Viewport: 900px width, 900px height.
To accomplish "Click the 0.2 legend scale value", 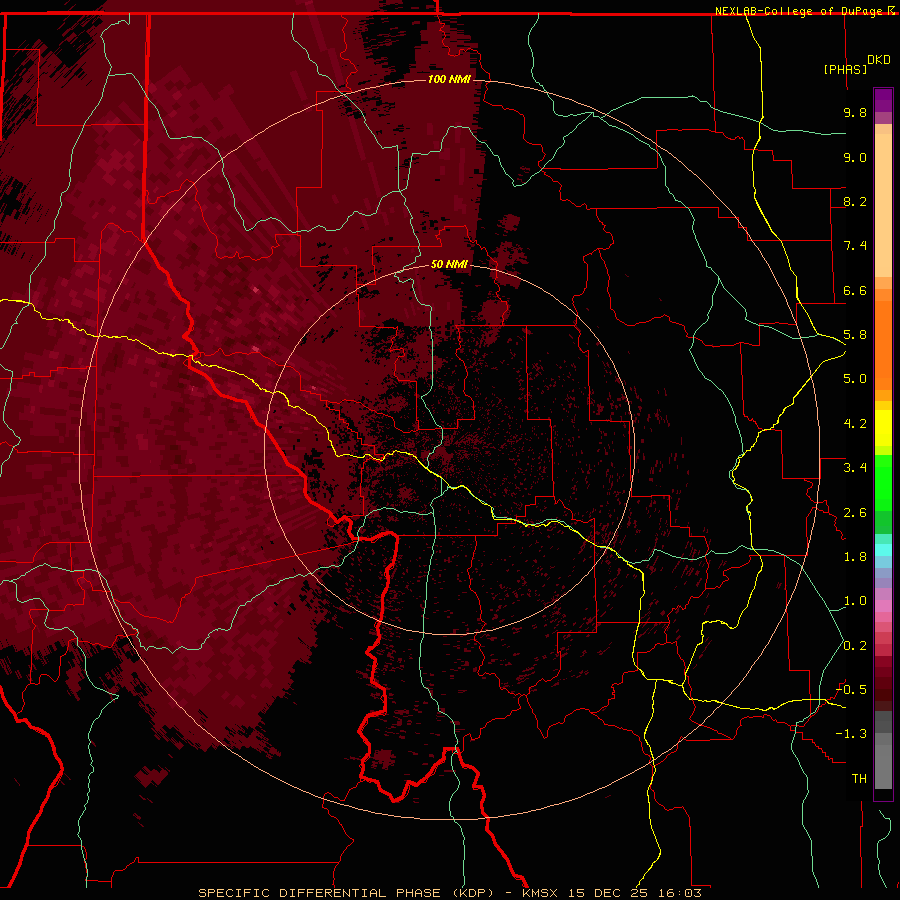I will (855, 646).
